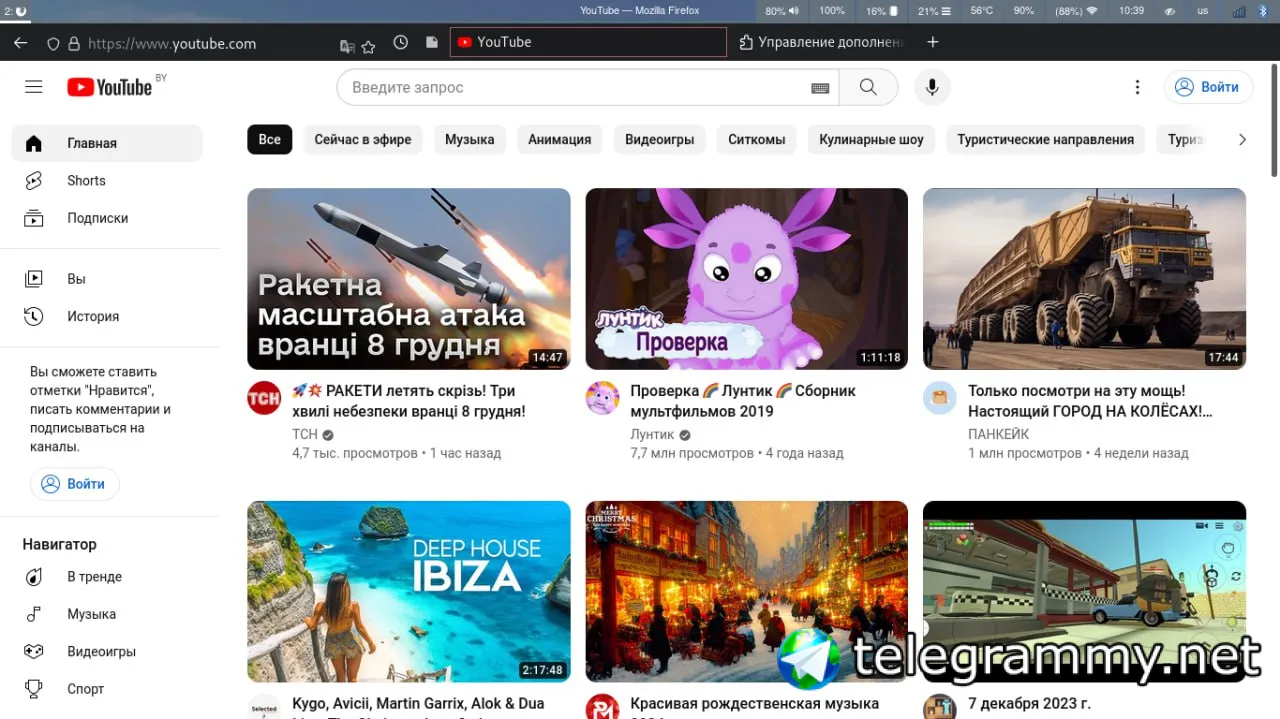The image size is (1280, 719).
Task: Open the ТСН channel name link
Action: 305,434
